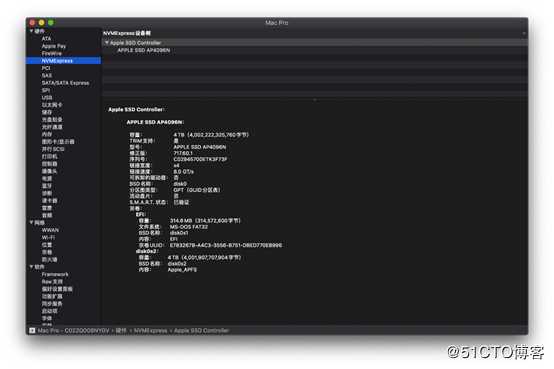This screenshot has height=369, width=554.
Task: Select Framework under the software group
Action: pos(55,274)
